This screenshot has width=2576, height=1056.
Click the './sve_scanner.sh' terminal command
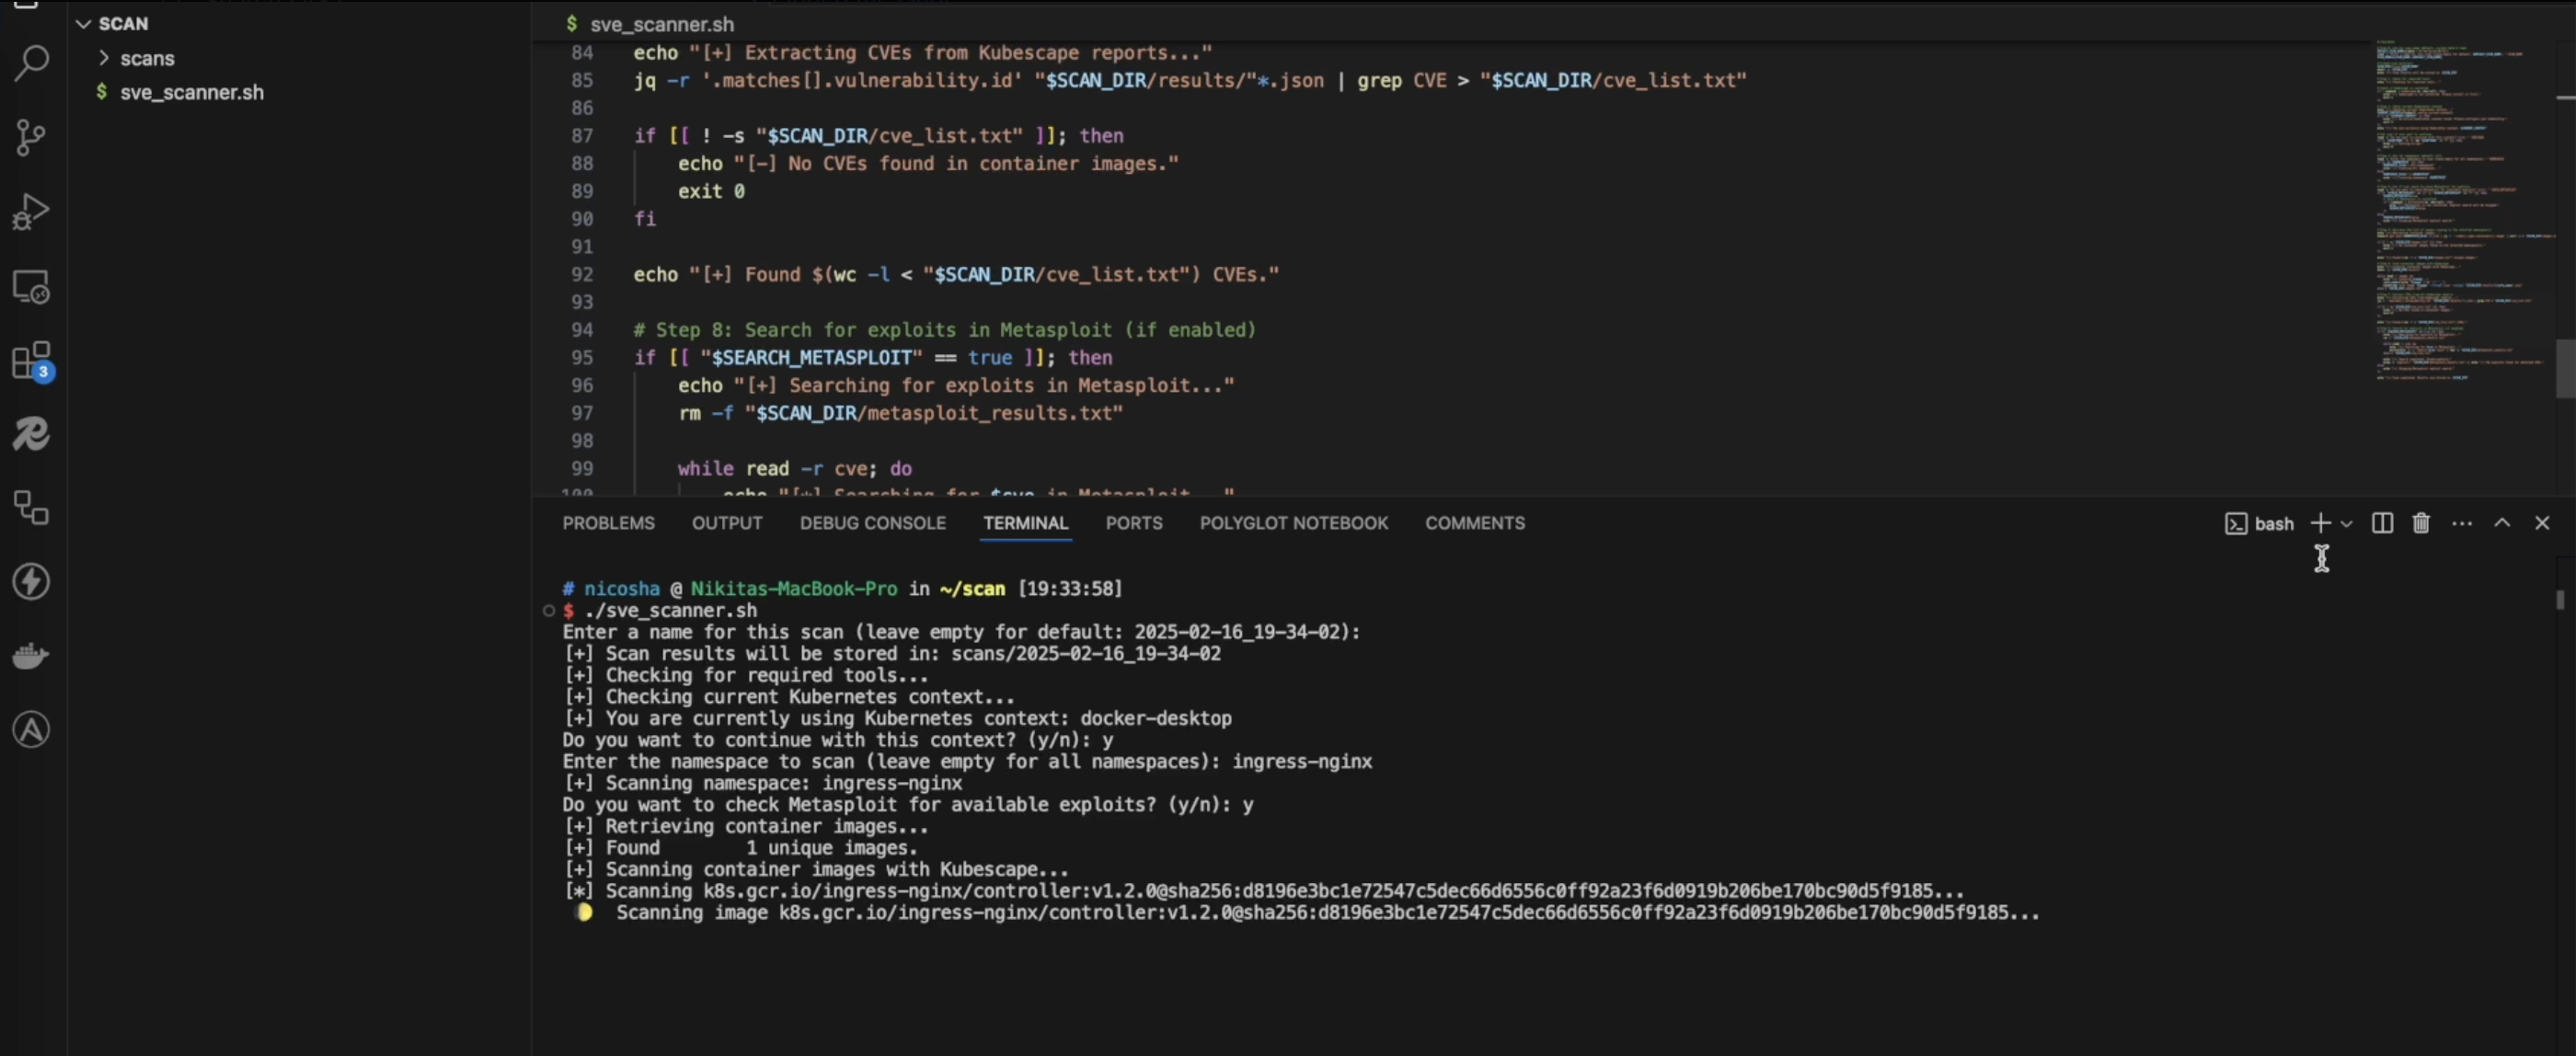[671, 610]
